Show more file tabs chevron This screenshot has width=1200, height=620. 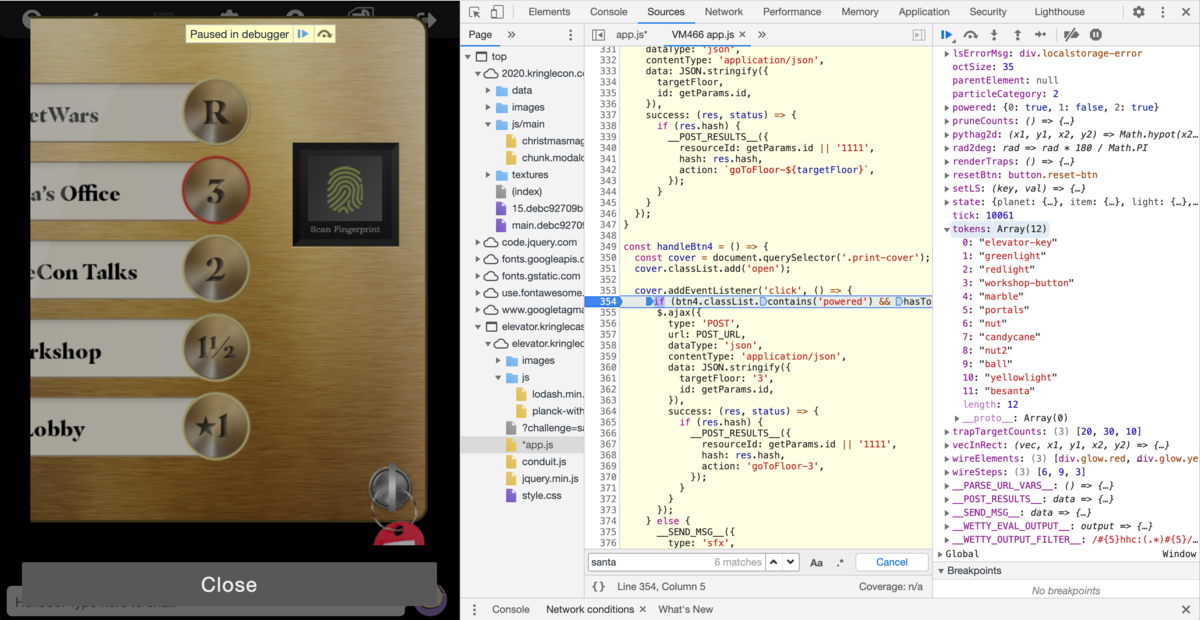762,35
